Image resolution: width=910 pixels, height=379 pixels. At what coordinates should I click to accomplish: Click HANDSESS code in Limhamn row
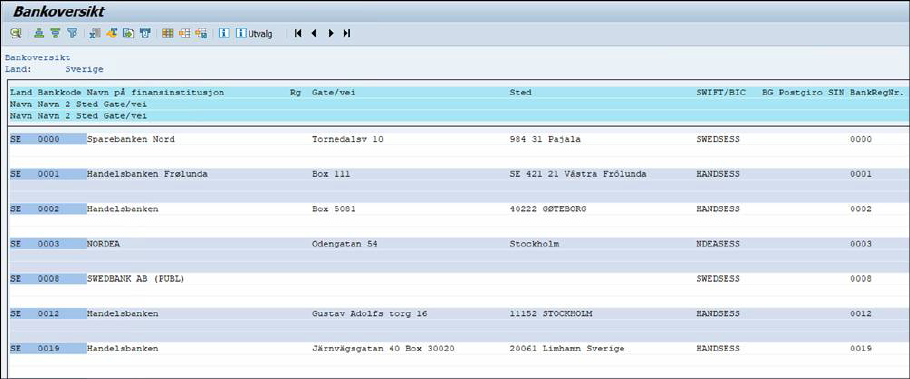[x=718, y=348]
